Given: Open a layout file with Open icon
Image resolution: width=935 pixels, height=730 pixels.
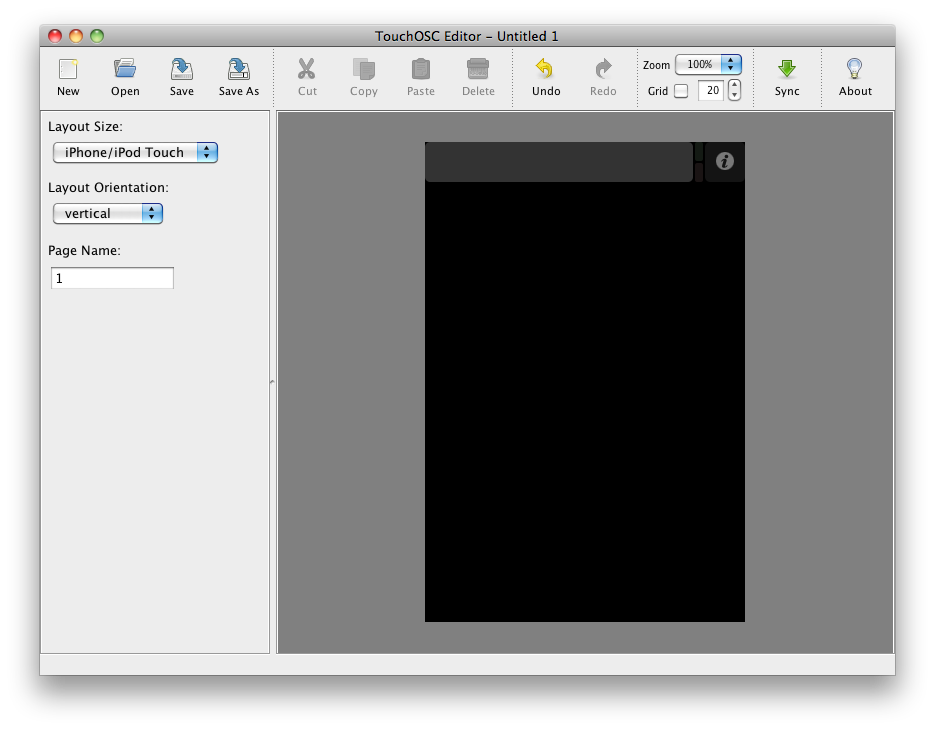Looking at the screenshot, I should [x=125, y=70].
